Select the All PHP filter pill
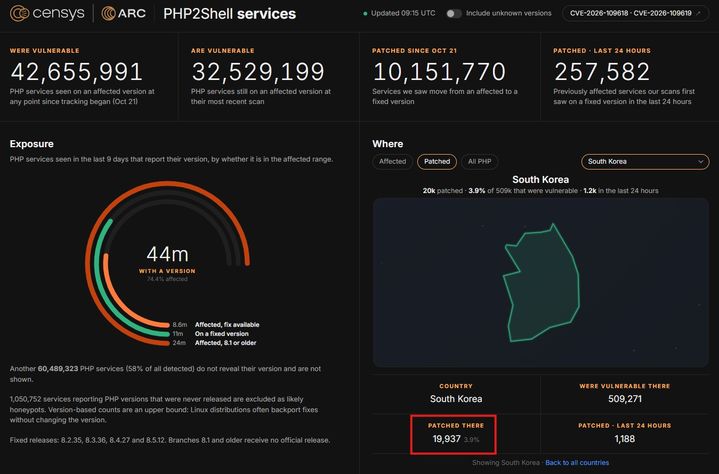Viewport: 719px width, 474px height. 479,161
